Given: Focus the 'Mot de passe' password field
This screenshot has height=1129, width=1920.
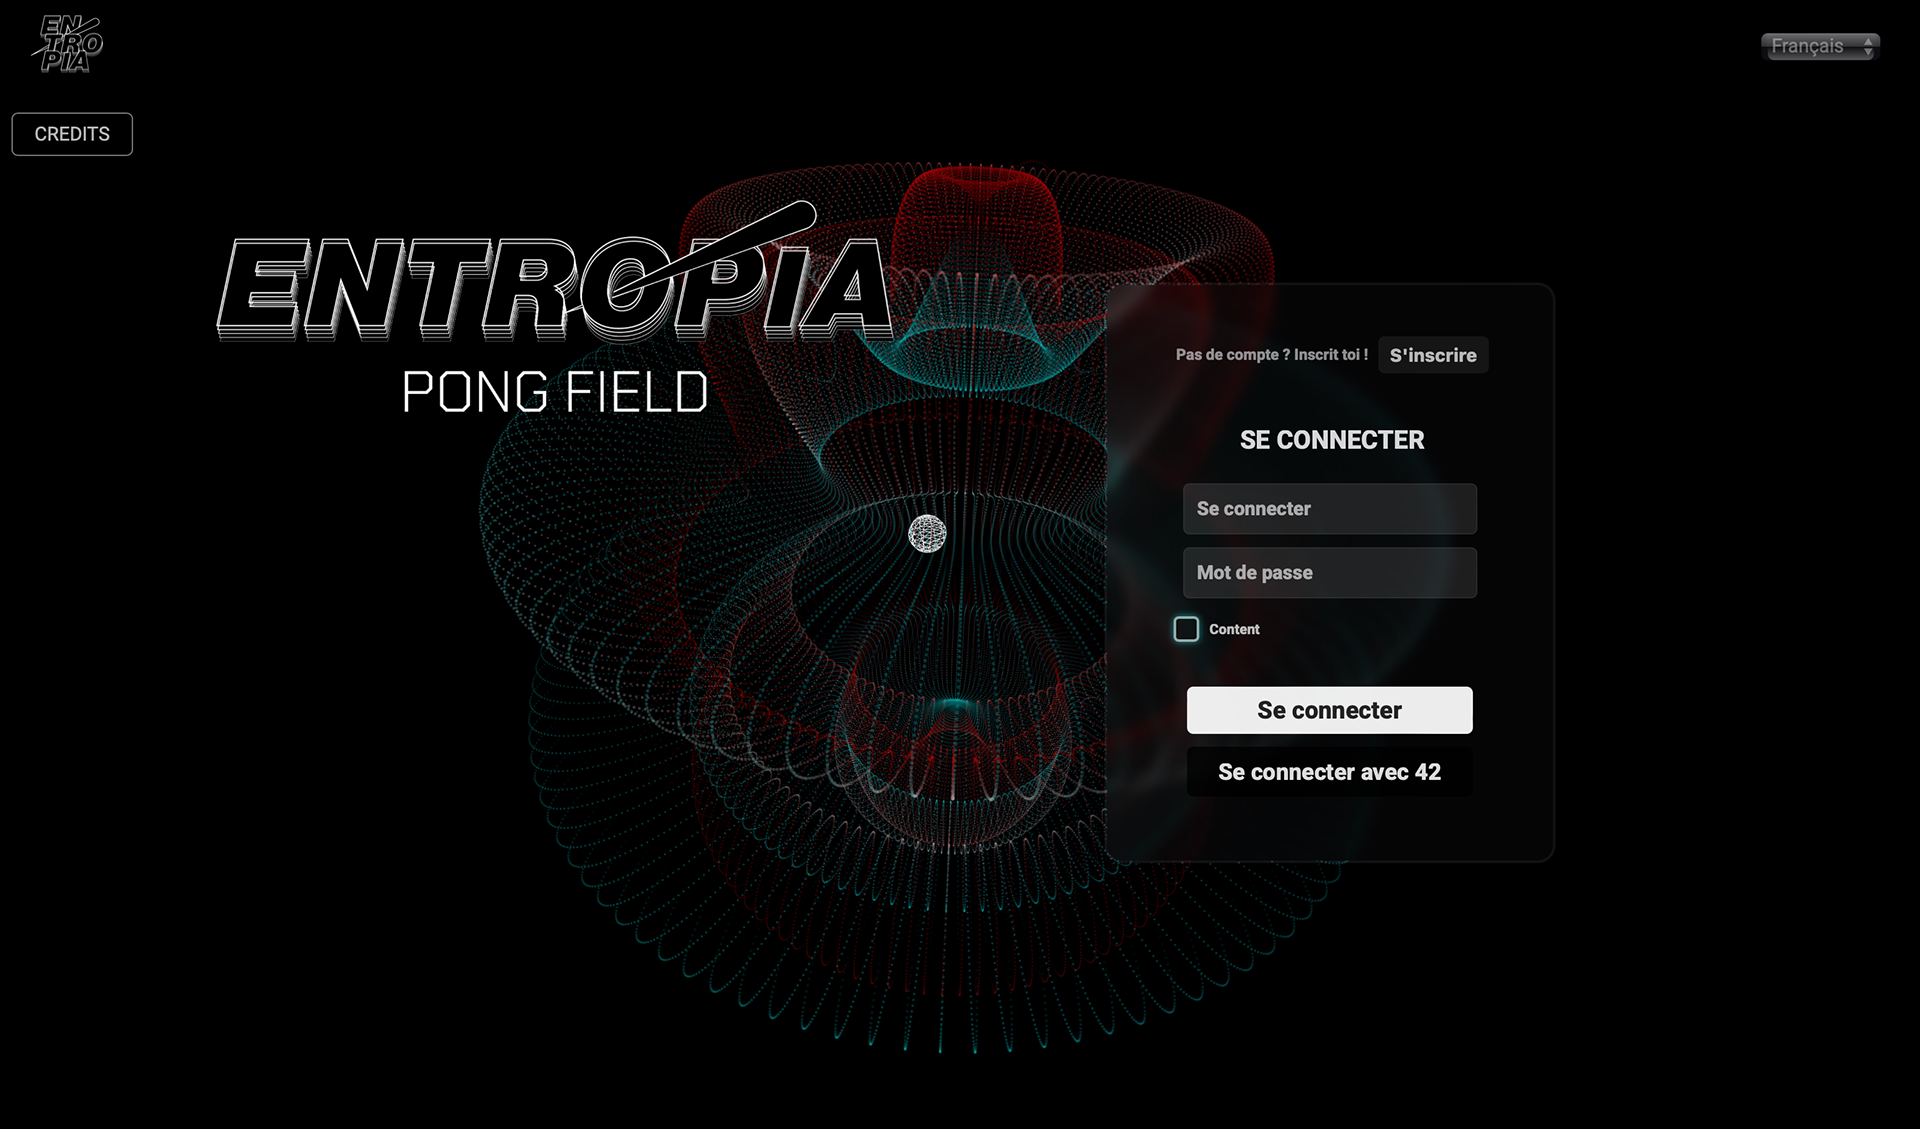Looking at the screenshot, I should (x=1329, y=573).
